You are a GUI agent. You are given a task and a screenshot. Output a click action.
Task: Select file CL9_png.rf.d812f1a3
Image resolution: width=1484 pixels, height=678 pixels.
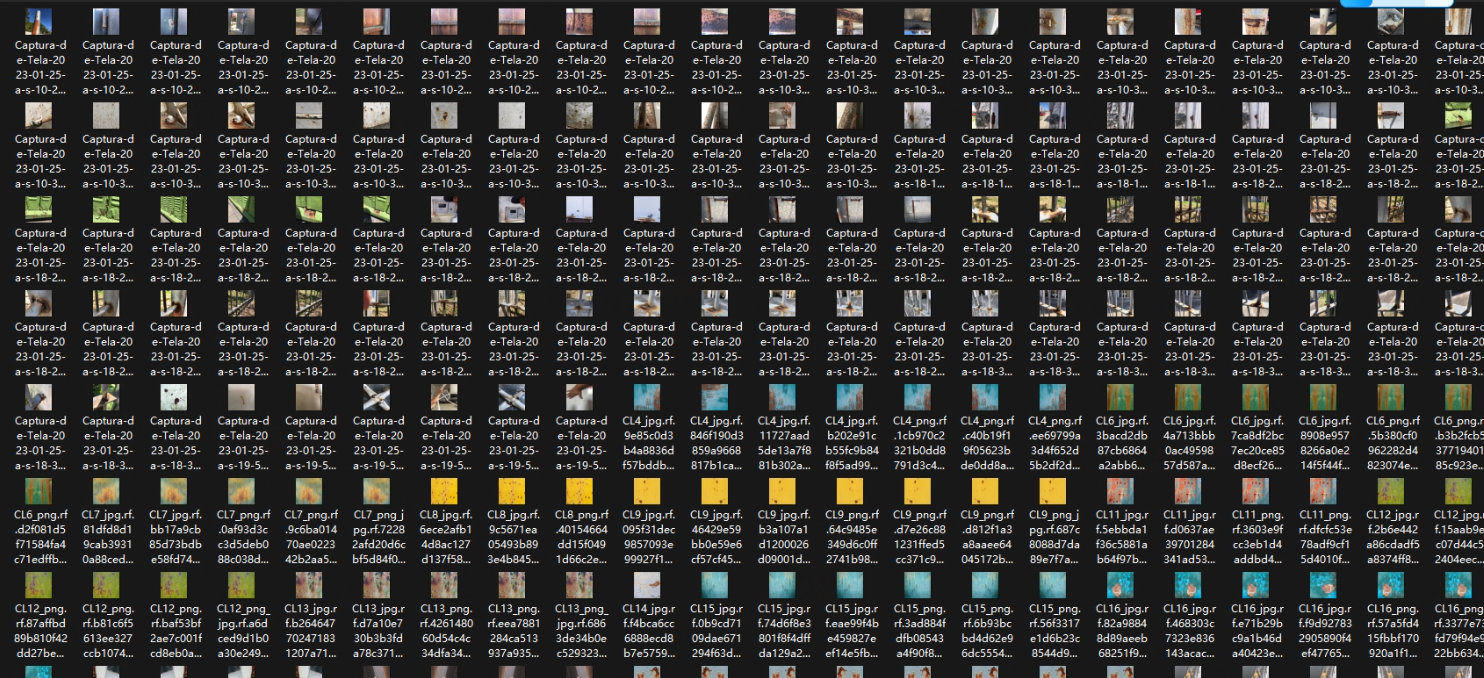click(987, 491)
